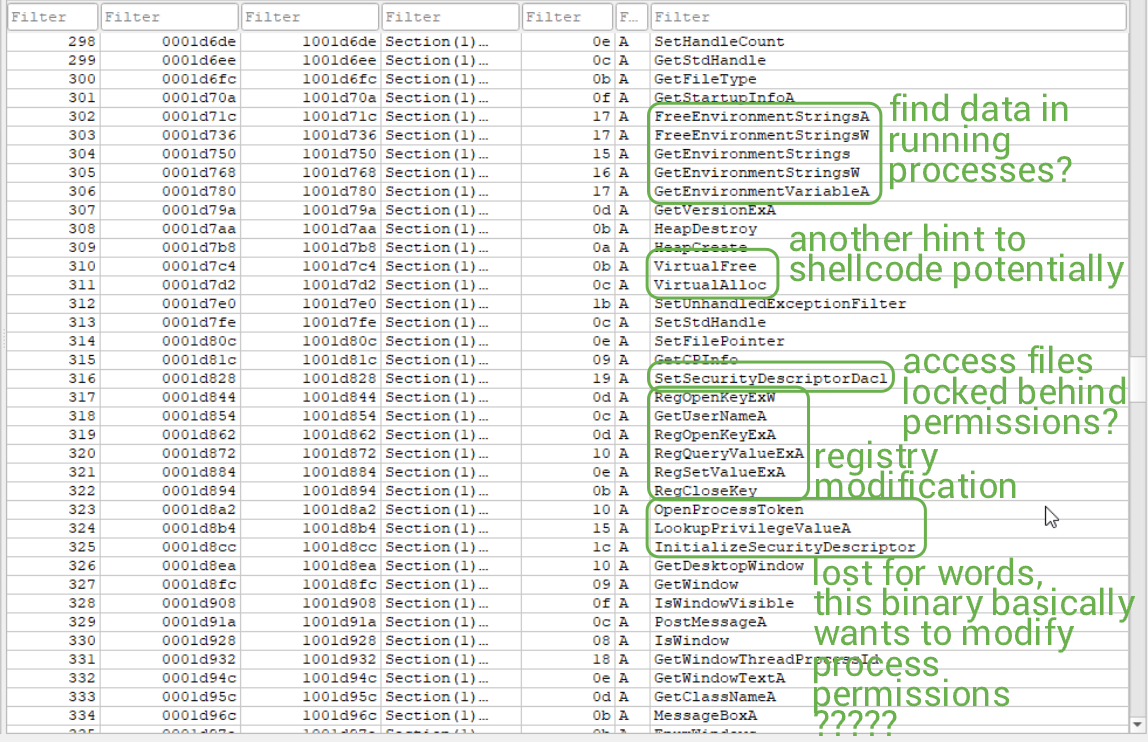Select the RegOpenKeyExW row
The height and width of the screenshot is (742, 1148).
(x=714, y=397)
